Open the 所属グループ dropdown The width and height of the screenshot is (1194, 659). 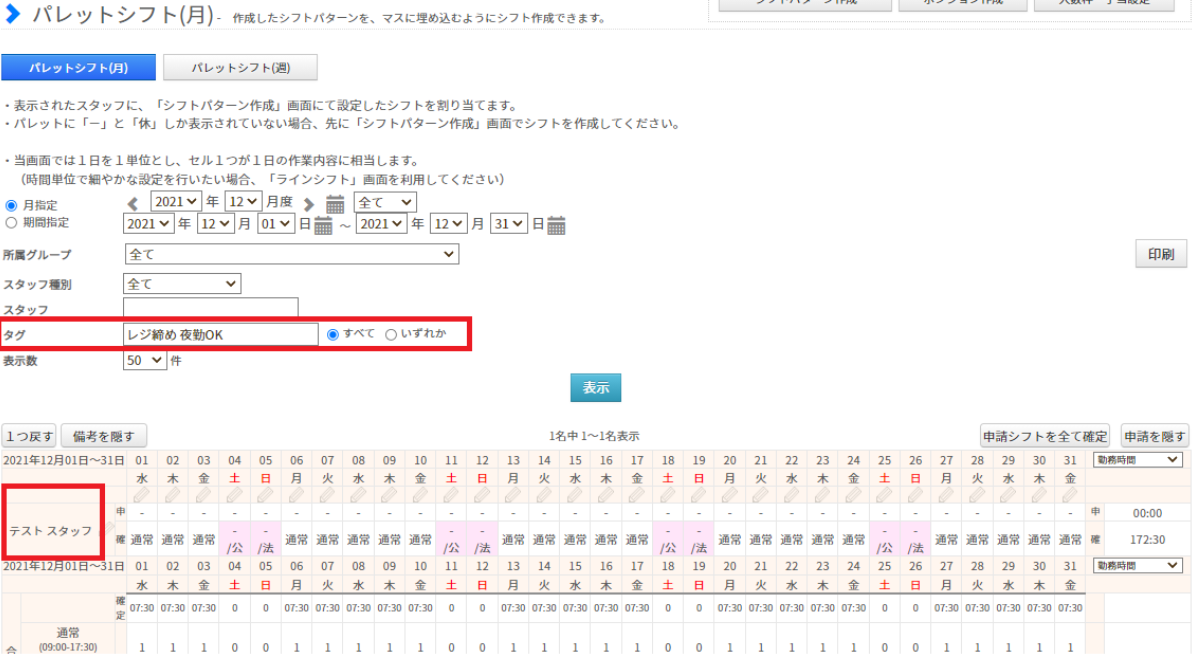(x=291, y=255)
